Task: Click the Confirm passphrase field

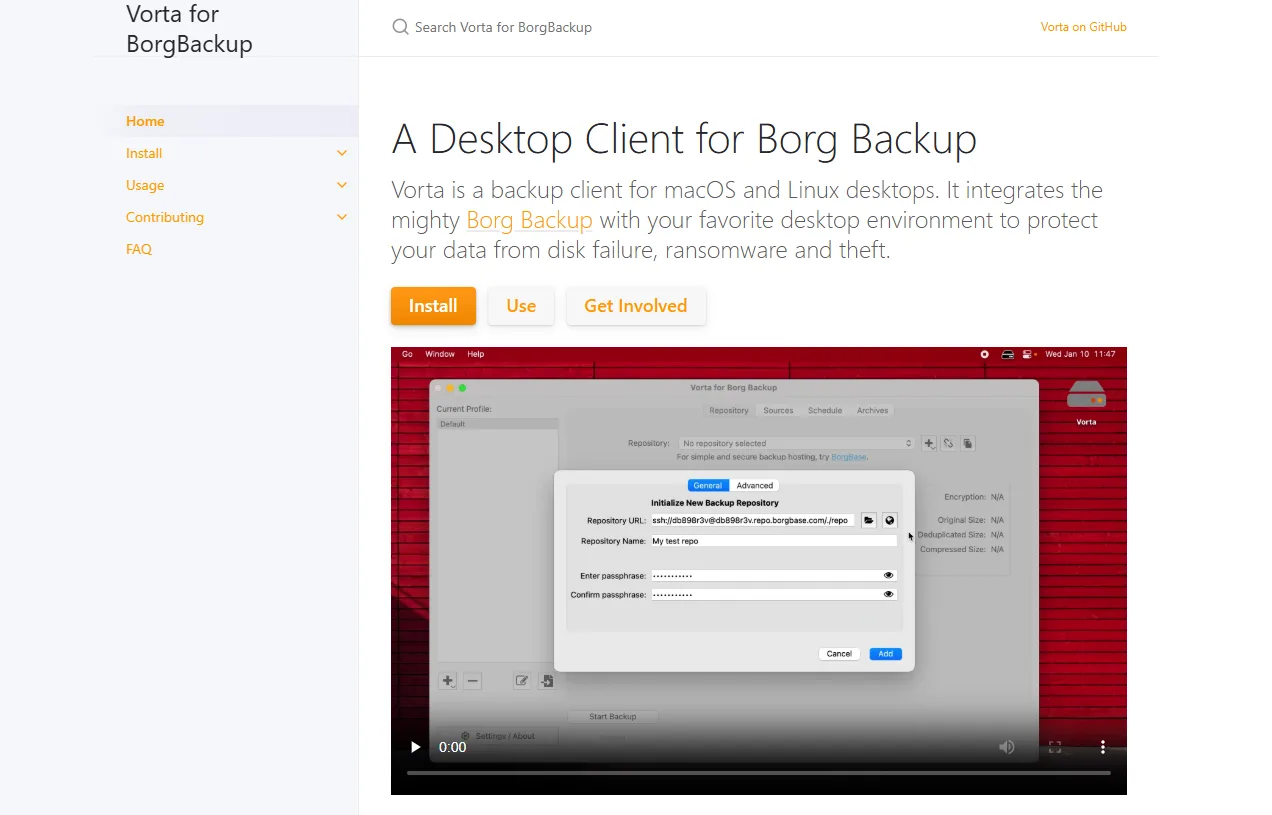Action: pos(773,594)
